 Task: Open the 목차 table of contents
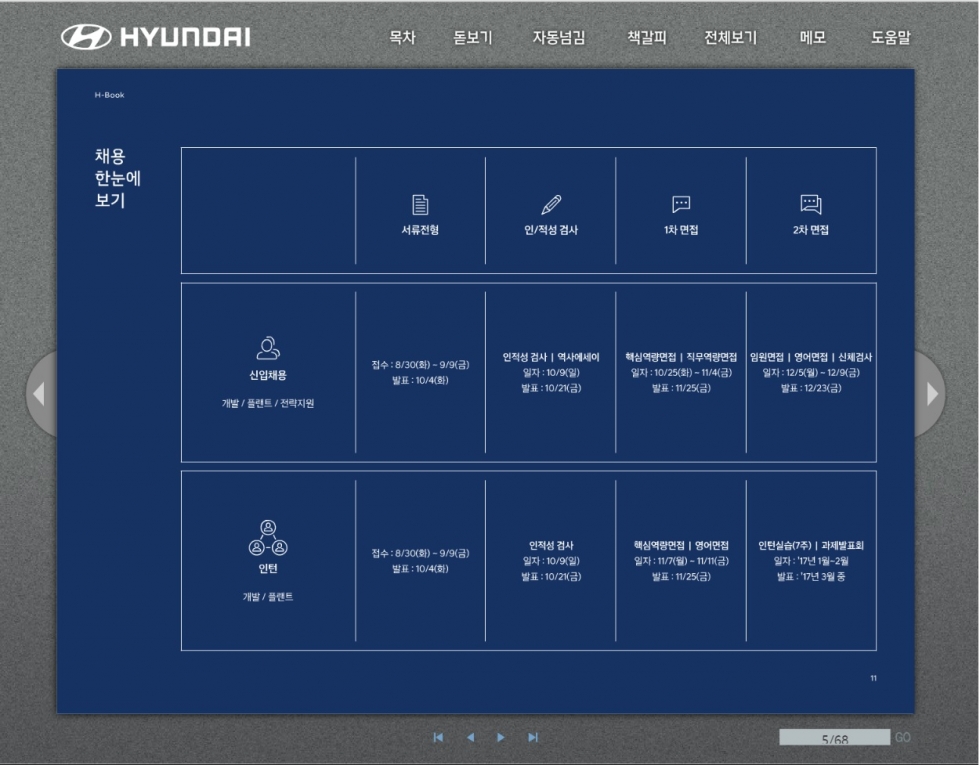[x=402, y=38]
